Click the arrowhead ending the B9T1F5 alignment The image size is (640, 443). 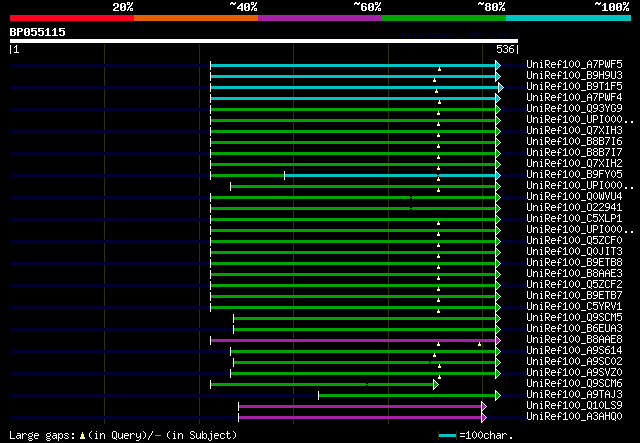coord(501,87)
